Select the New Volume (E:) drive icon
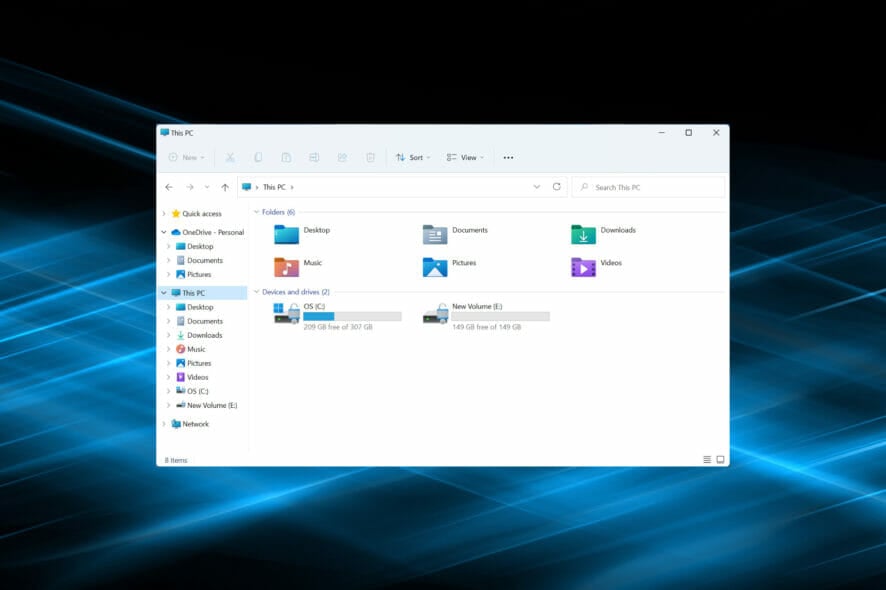Viewport: 886px width, 590px height. tap(435, 313)
